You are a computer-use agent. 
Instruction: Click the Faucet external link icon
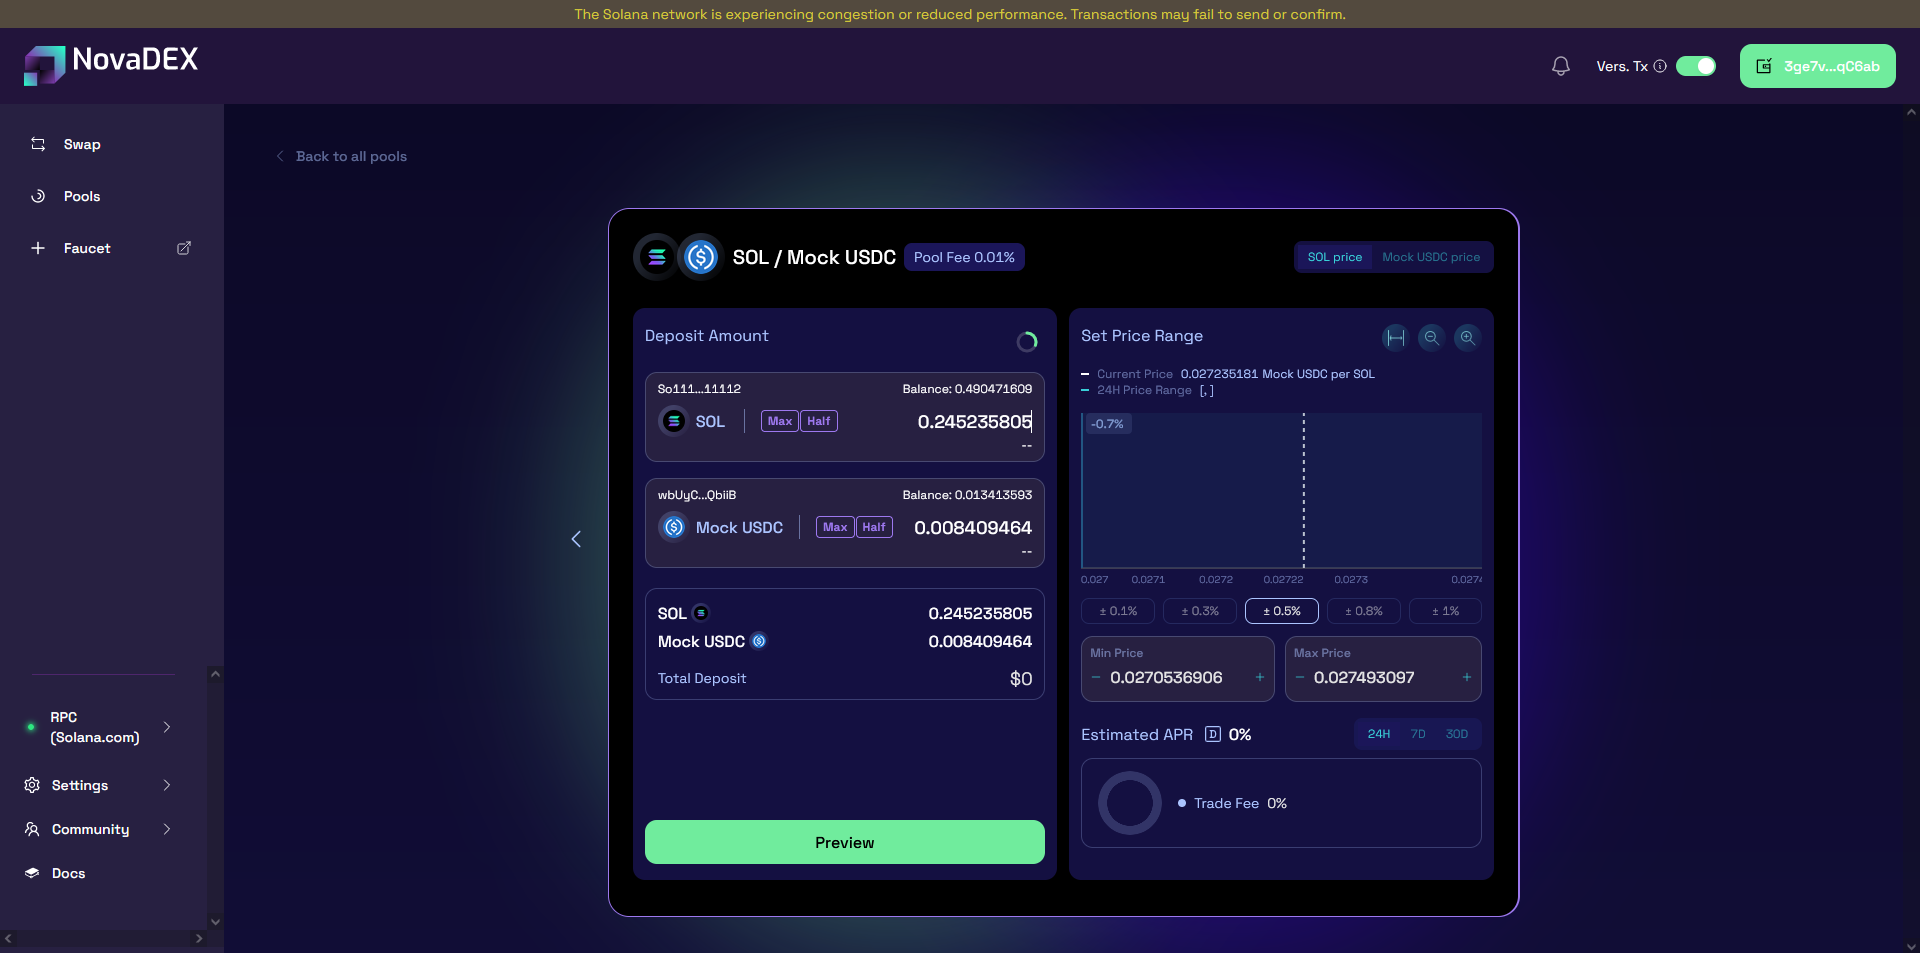click(x=184, y=248)
